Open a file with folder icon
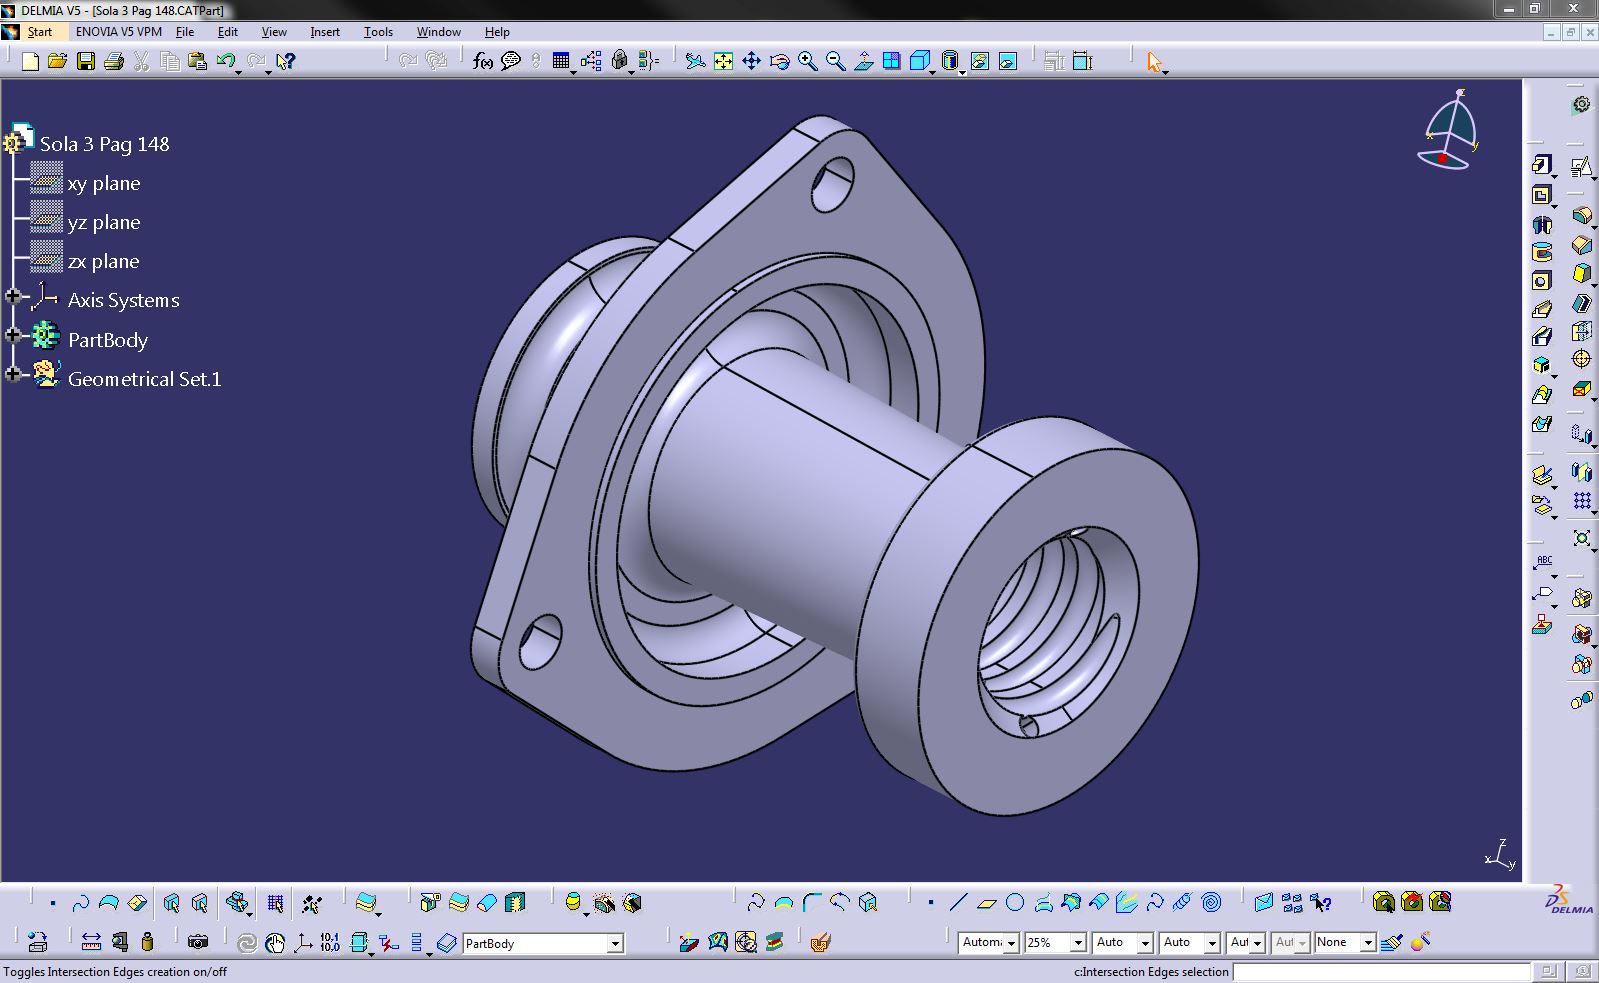Viewport: 1599px width, 983px height. click(x=57, y=62)
